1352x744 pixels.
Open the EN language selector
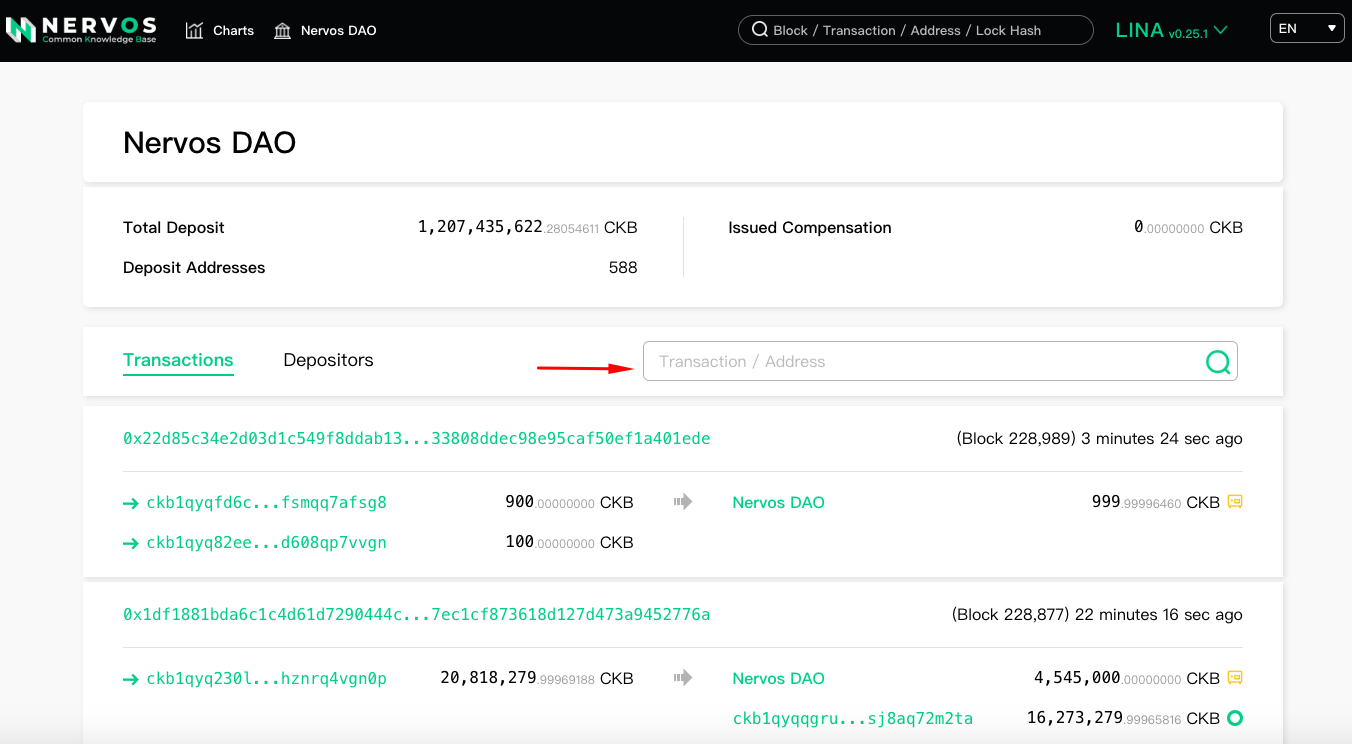(1307, 29)
